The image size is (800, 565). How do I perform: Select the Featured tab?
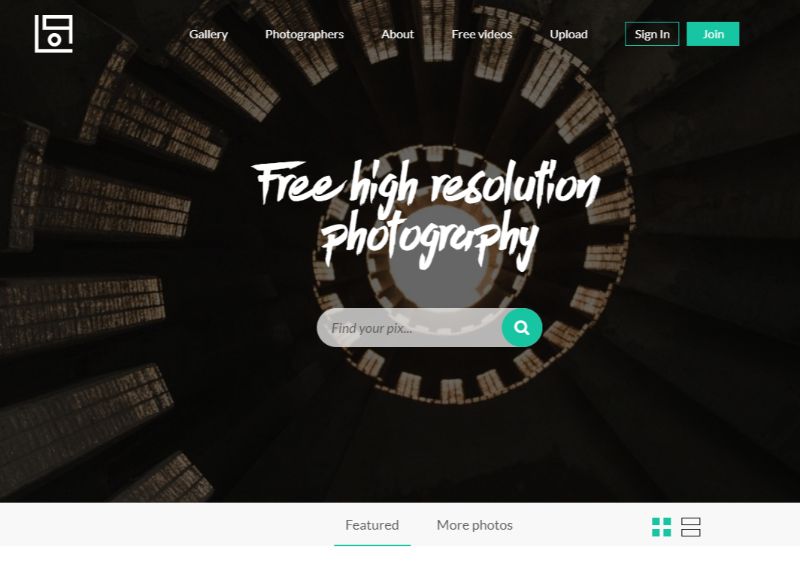(x=372, y=525)
